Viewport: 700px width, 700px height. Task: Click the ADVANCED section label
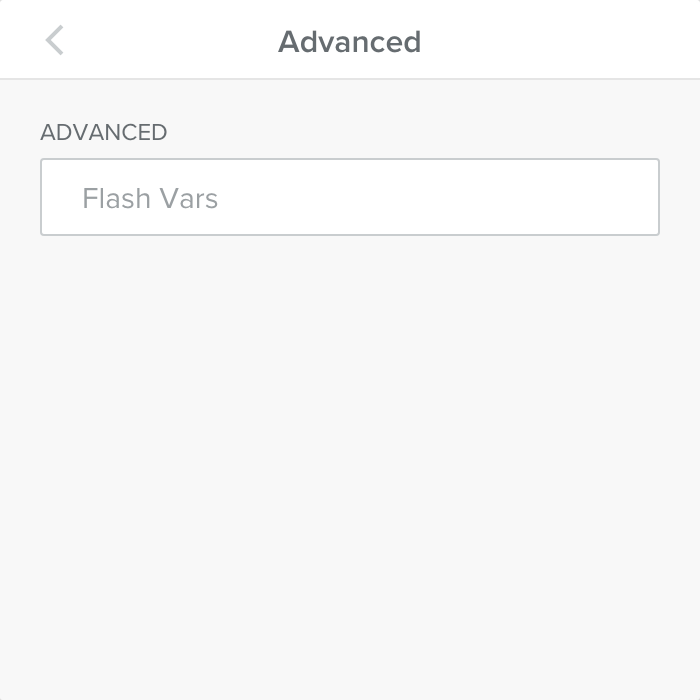pos(103,132)
